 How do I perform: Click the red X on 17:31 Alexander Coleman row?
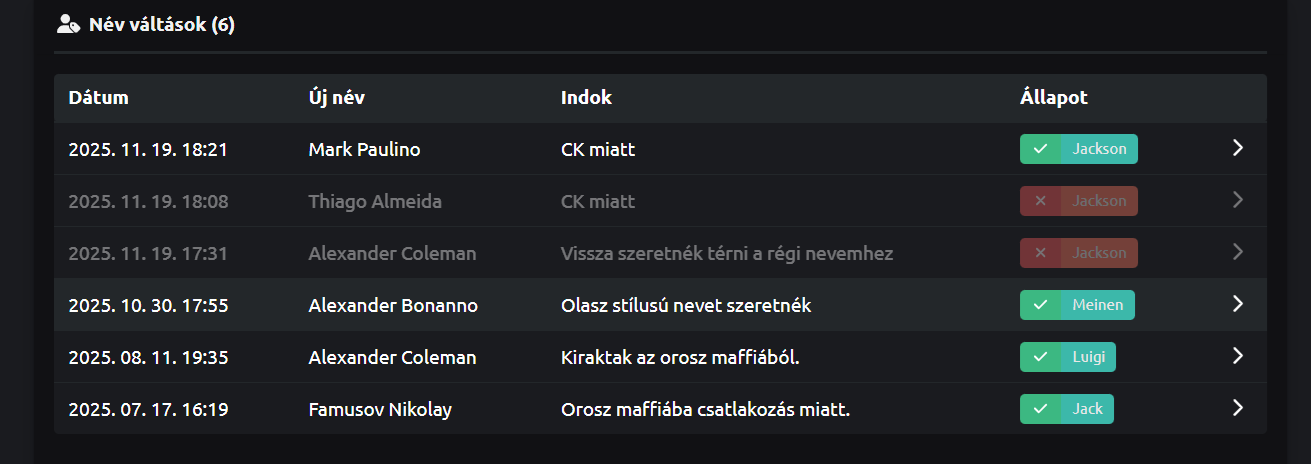click(x=1040, y=253)
